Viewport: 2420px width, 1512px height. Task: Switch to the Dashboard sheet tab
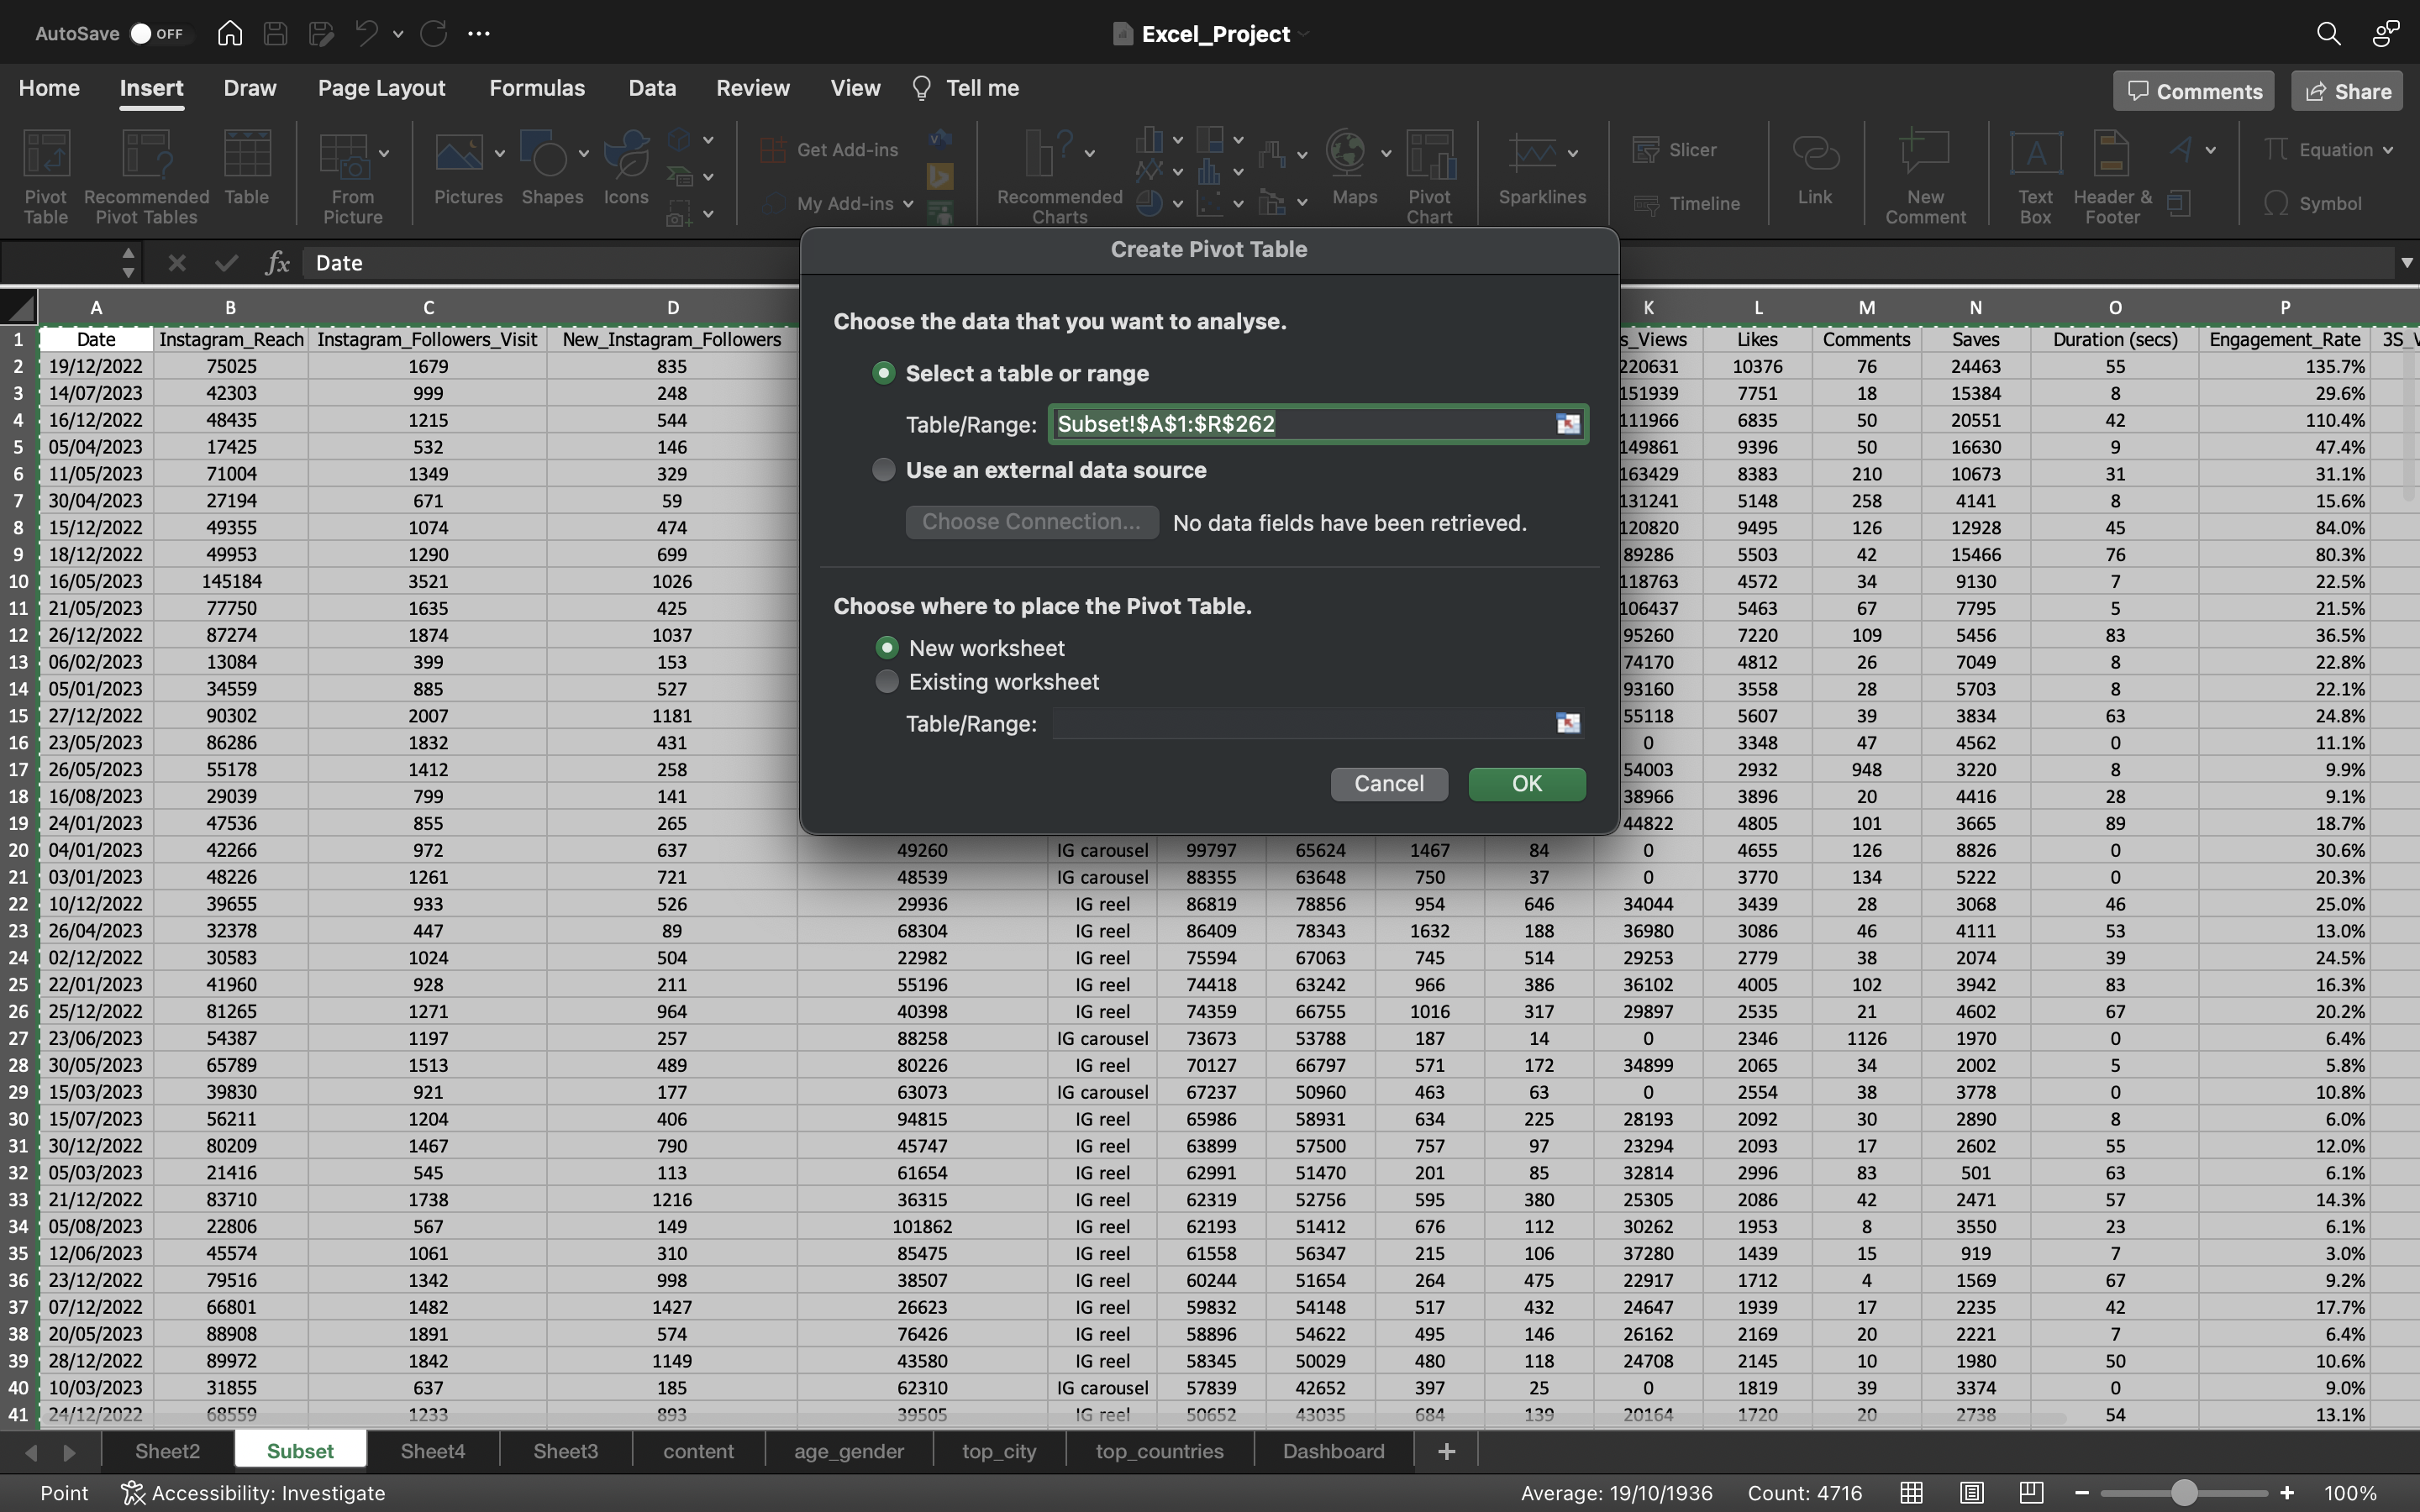pos(1333,1449)
